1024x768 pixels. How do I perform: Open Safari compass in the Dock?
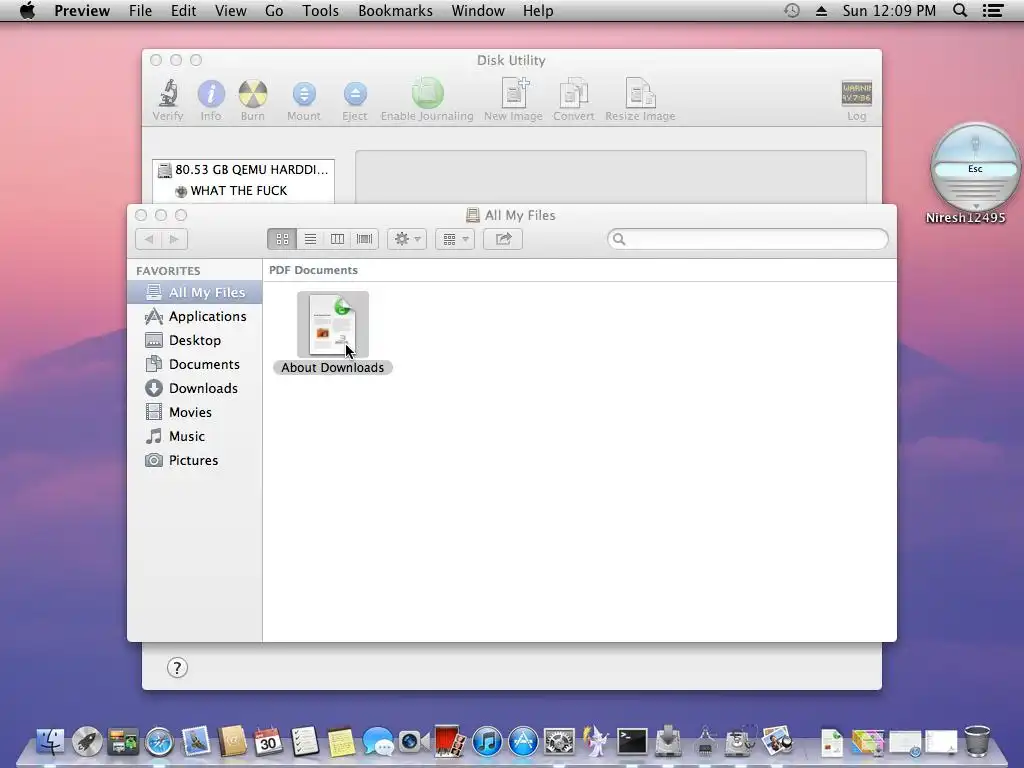click(x=159, y=742)
